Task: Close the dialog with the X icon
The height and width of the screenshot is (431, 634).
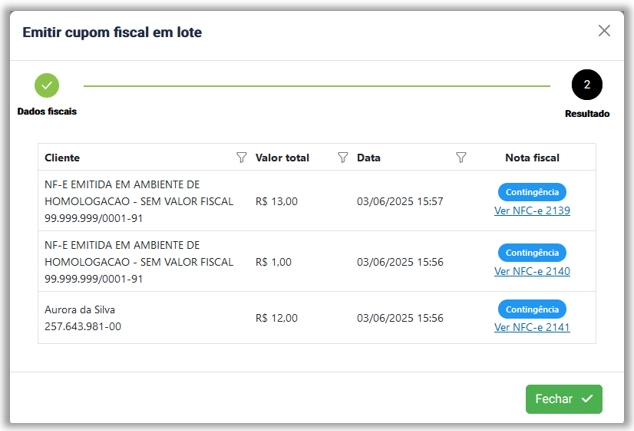Action: (604, 31)
